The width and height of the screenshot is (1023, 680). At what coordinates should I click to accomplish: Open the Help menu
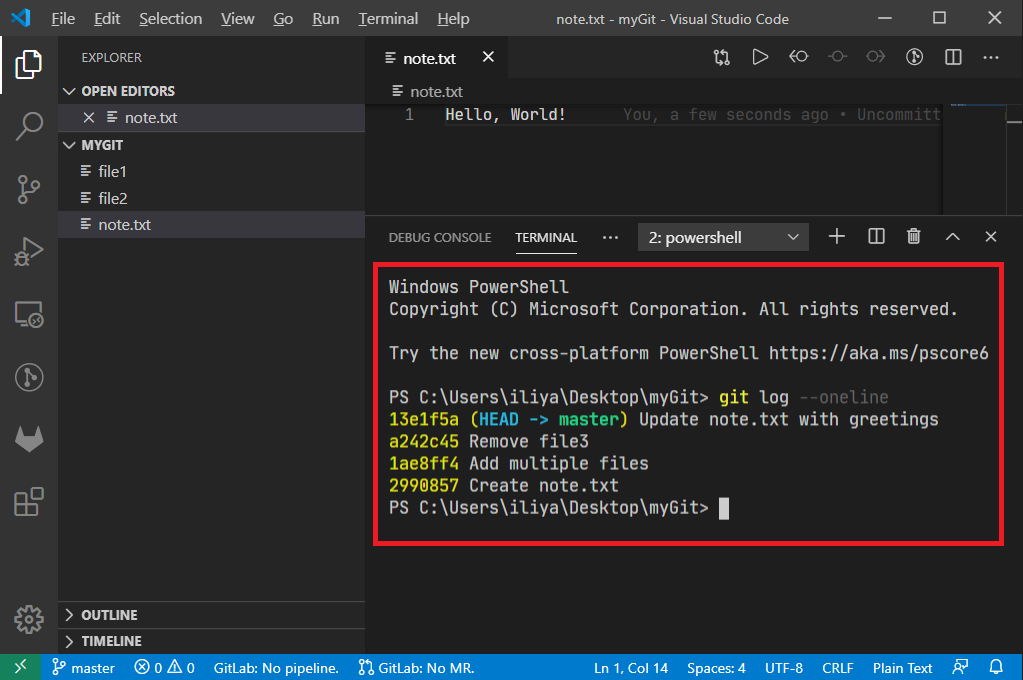[x=453, y=19]
